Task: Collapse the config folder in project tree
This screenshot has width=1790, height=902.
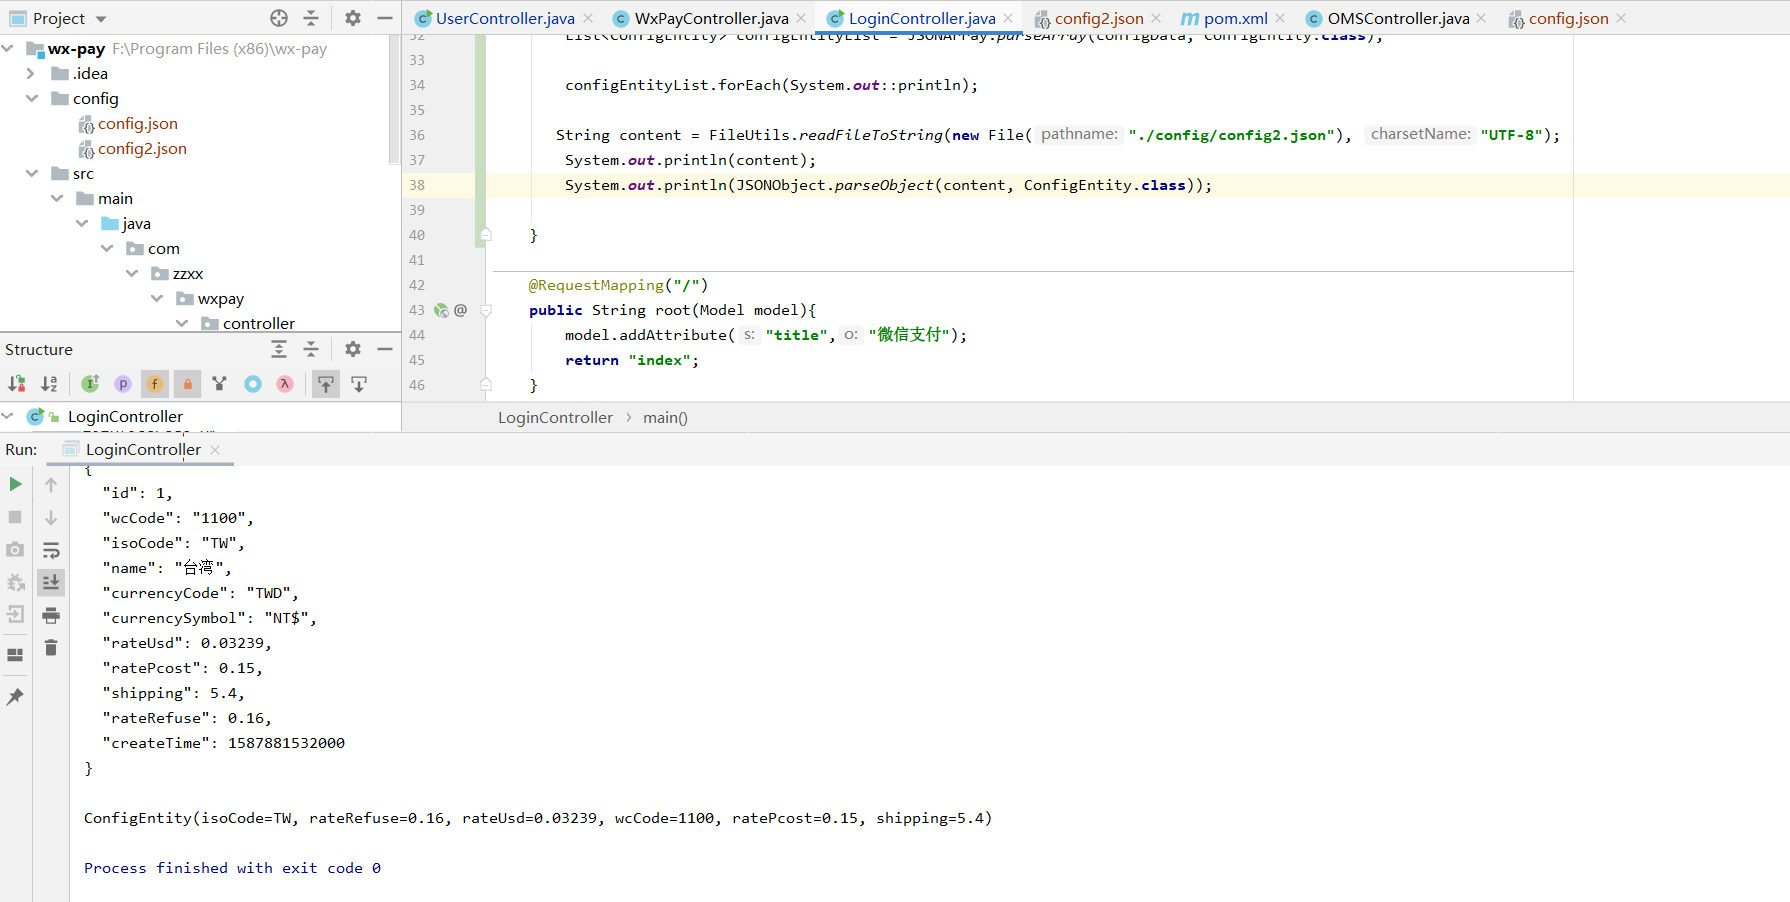Action: 31,98
